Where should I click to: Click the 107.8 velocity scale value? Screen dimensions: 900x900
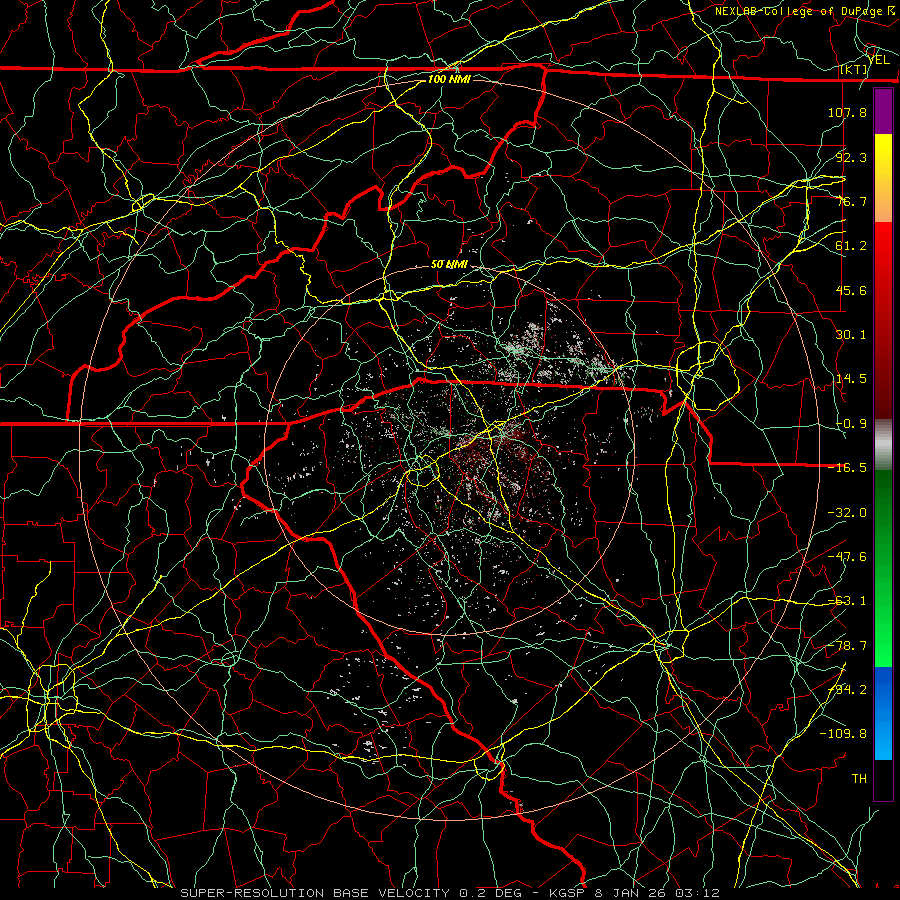[847, 112]
